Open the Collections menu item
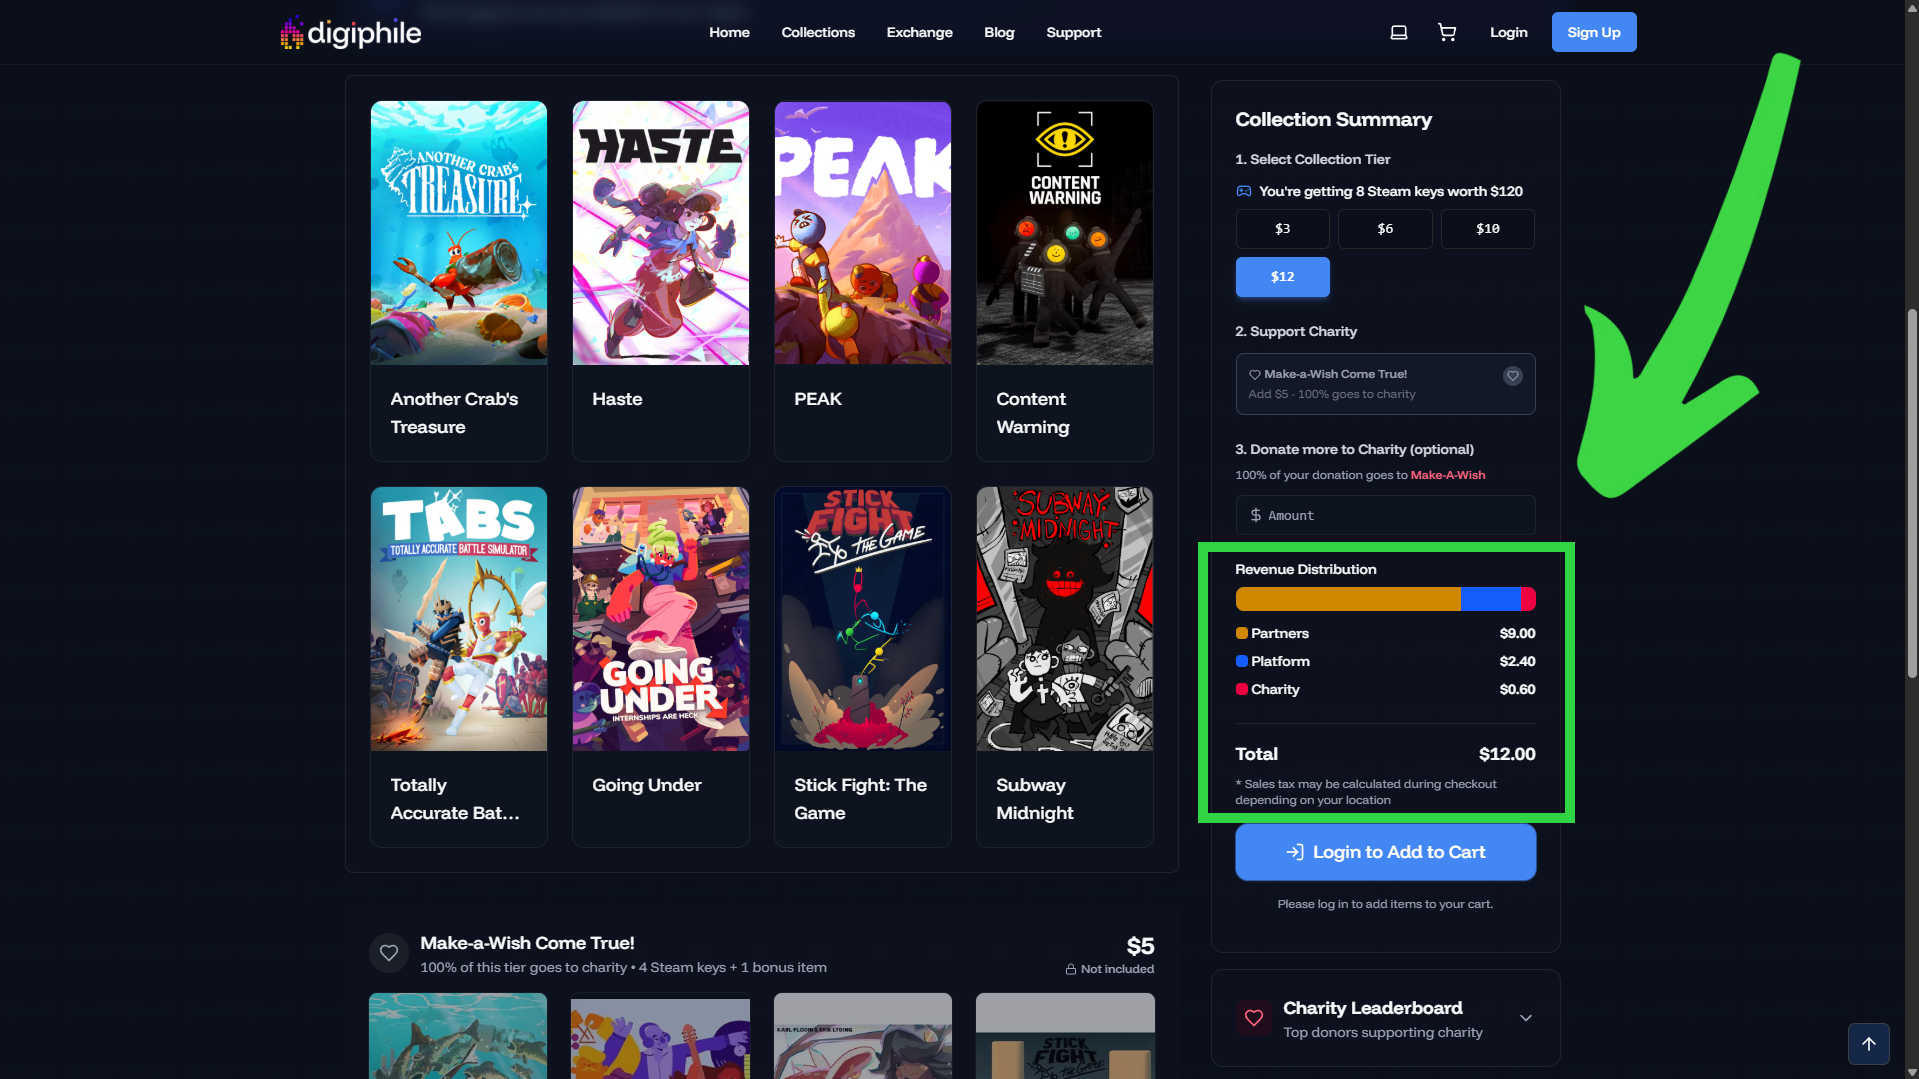This screenshot has height=1079, width=1919. click(817, 33)
